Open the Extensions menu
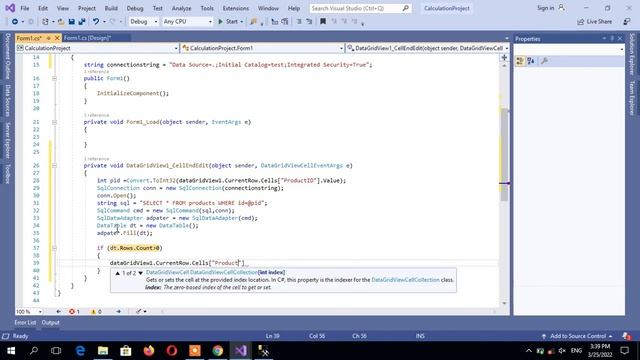The width and height of the screenshot is (640, 360). coord(236,8)
